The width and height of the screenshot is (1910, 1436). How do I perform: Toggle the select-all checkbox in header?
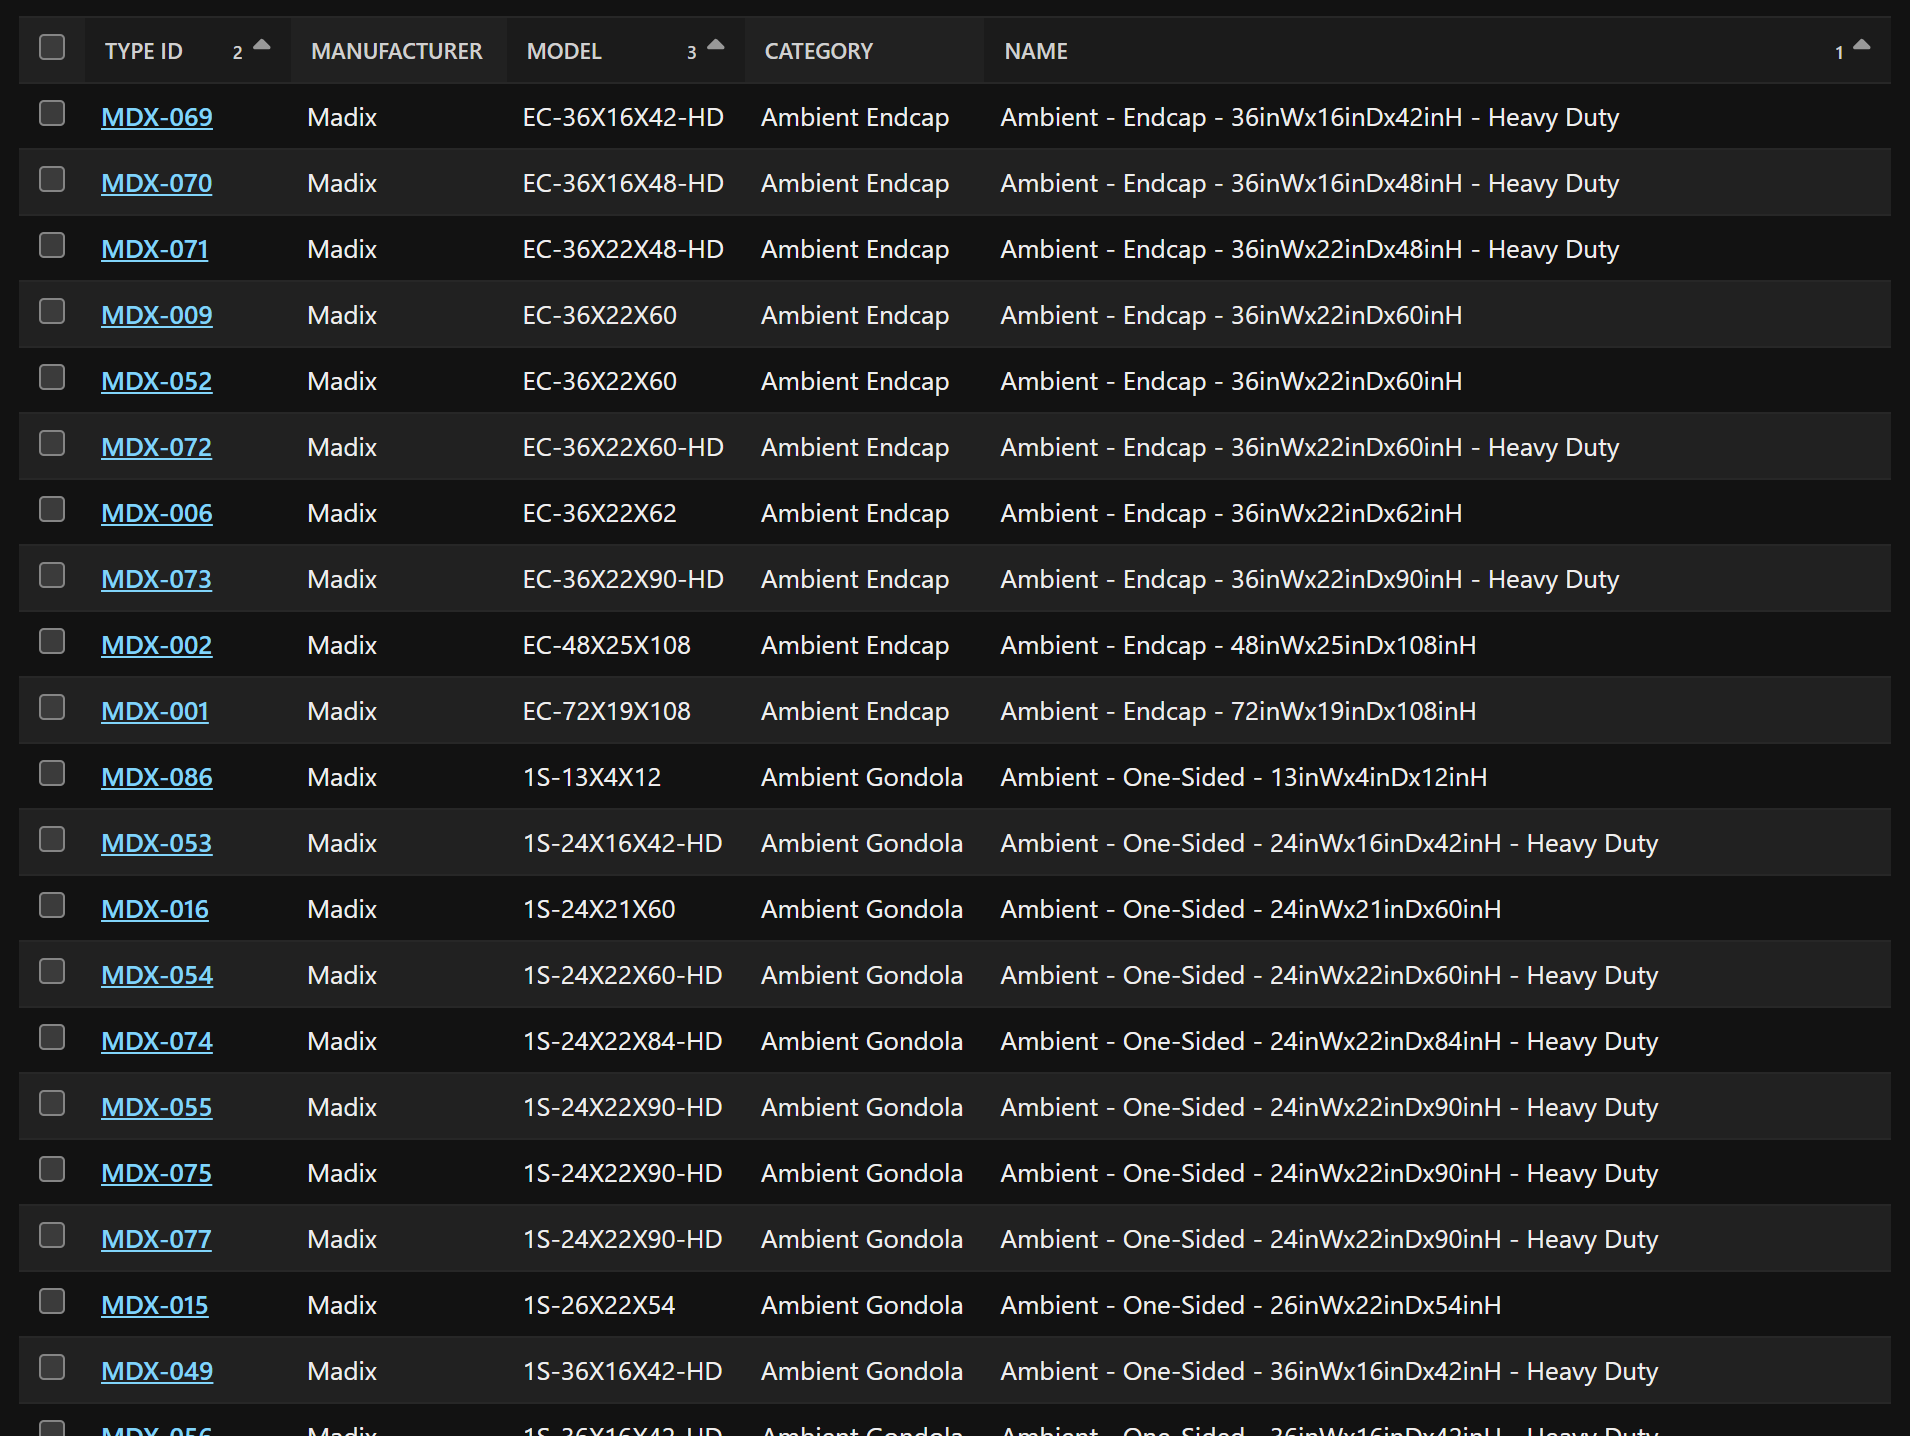tap(52, 48)
